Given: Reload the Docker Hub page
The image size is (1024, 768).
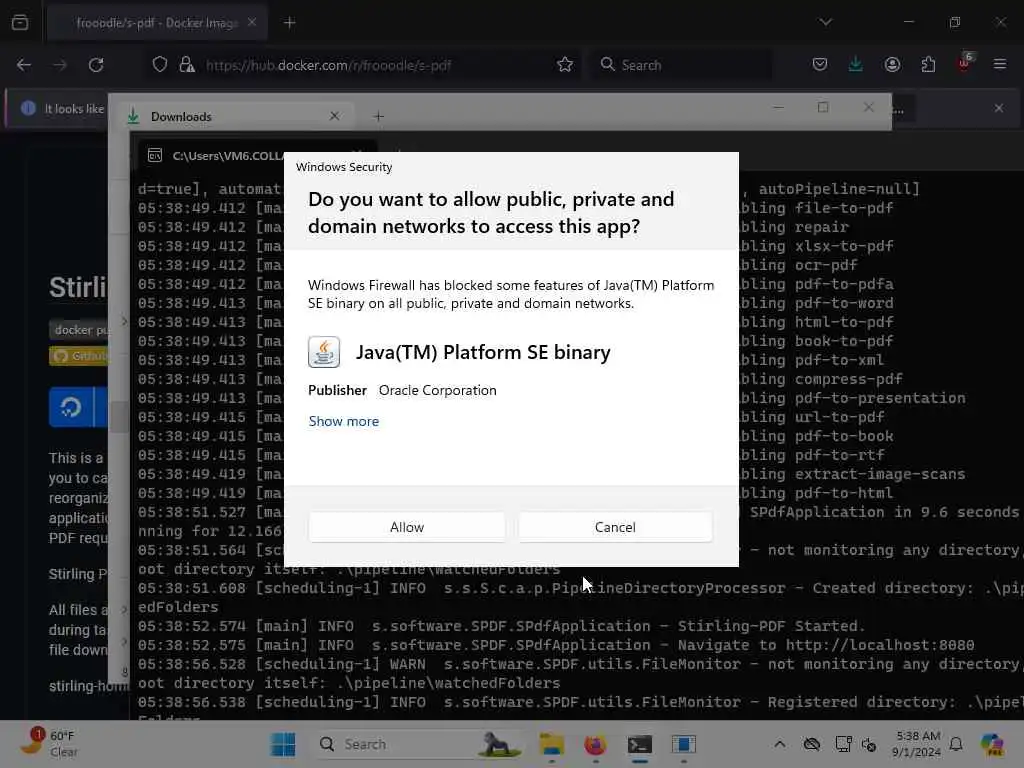Looking at the screenshot, I should pyautogui.click(x=96, y=65).
